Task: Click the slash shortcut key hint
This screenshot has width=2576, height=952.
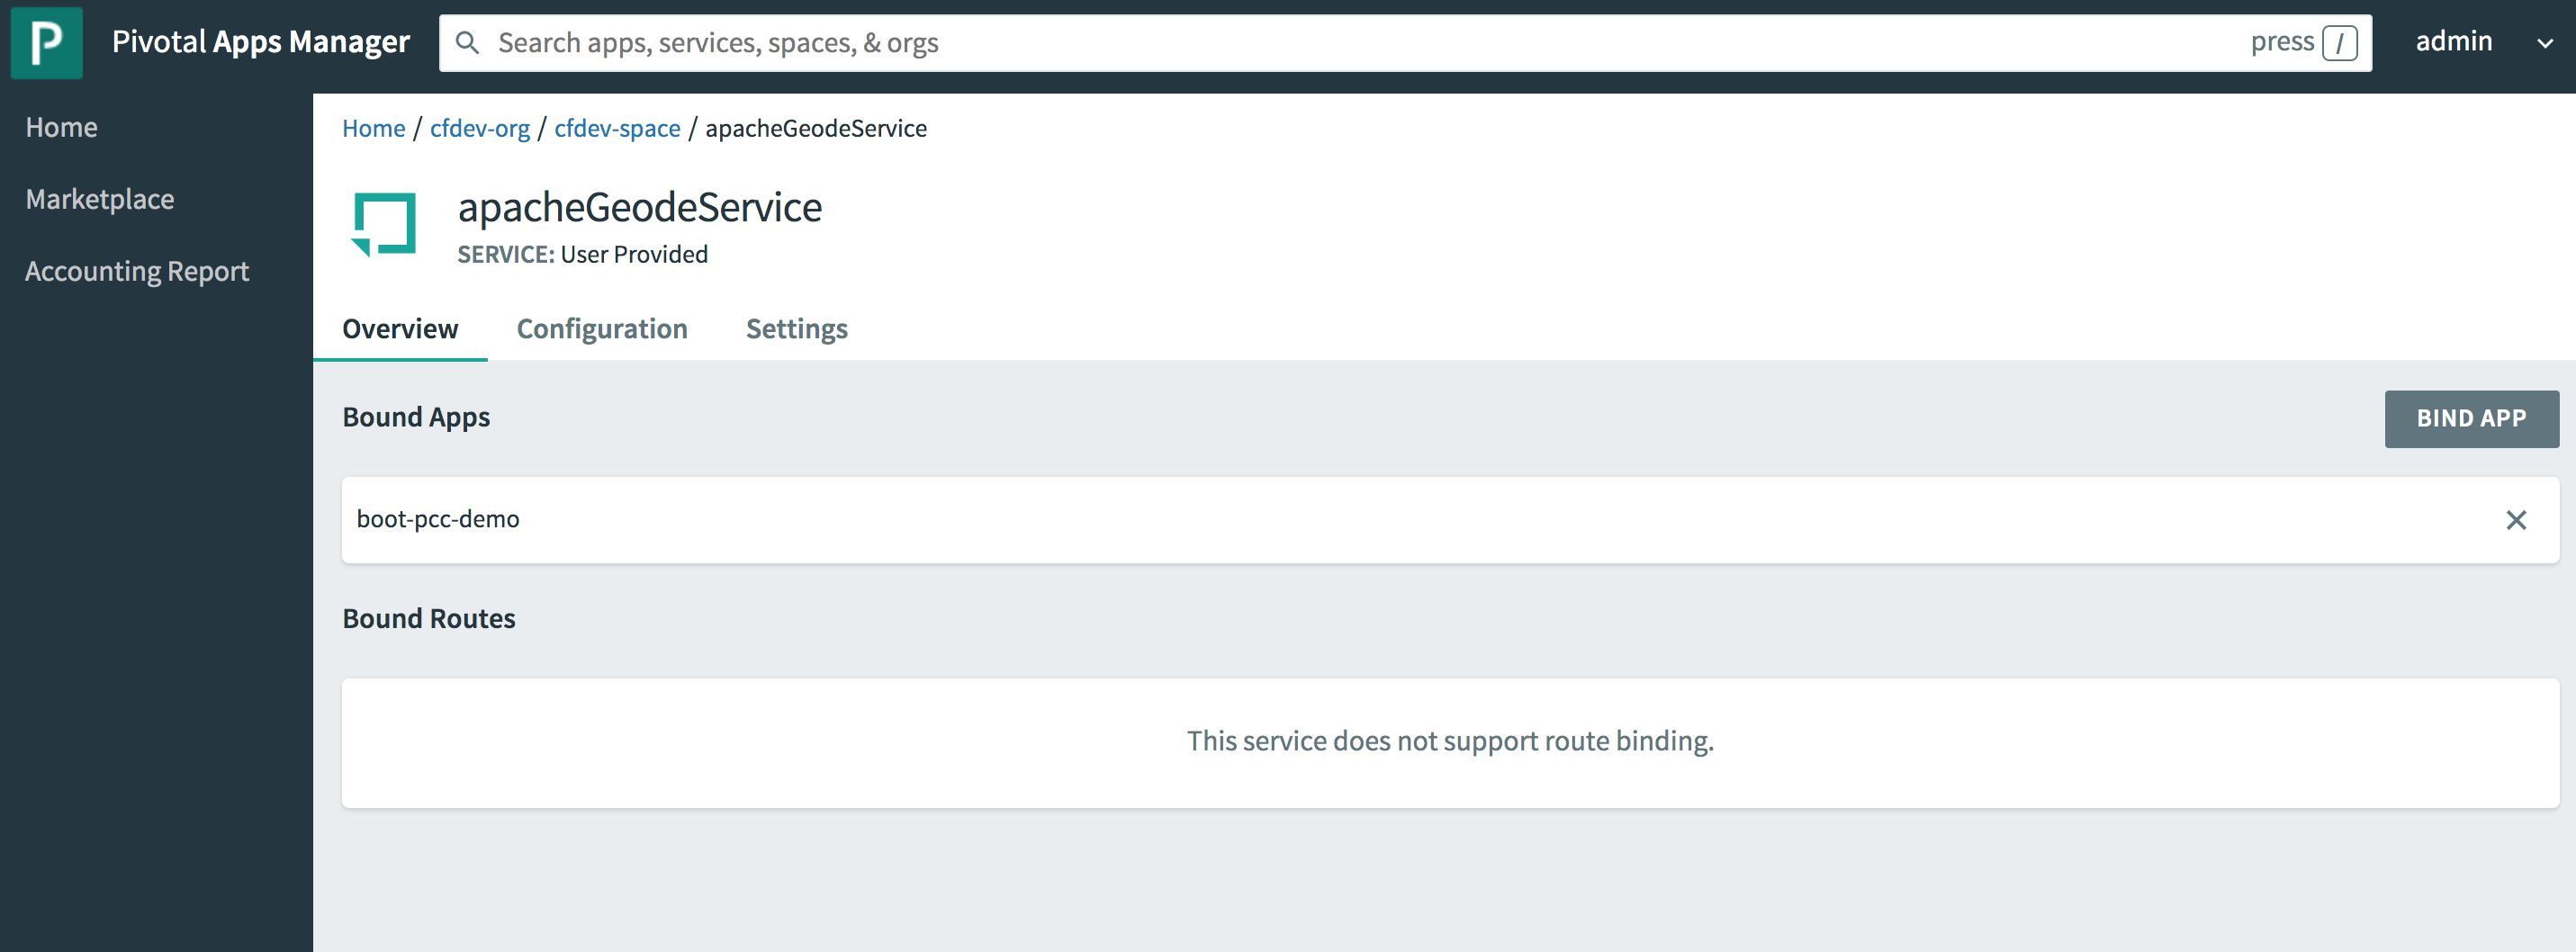Action: tap(2340, 43)
